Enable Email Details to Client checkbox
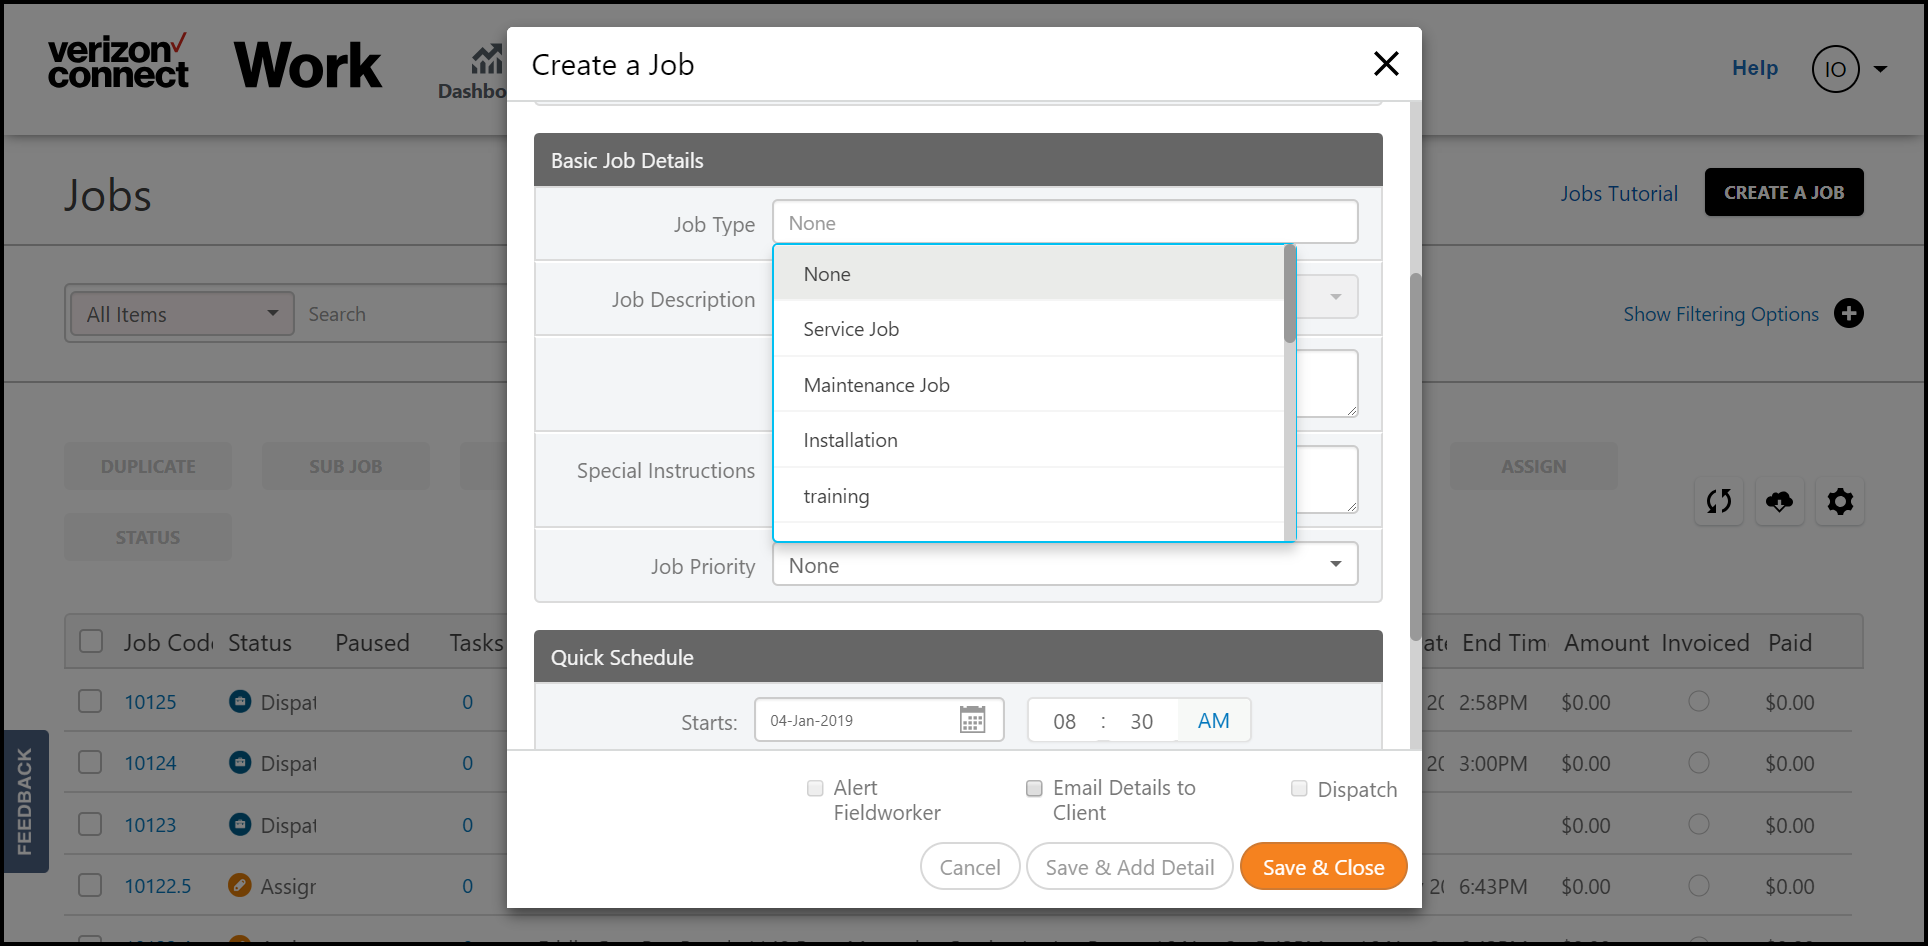Screen dimensions: 1928x946 (x=1034, y=788)
